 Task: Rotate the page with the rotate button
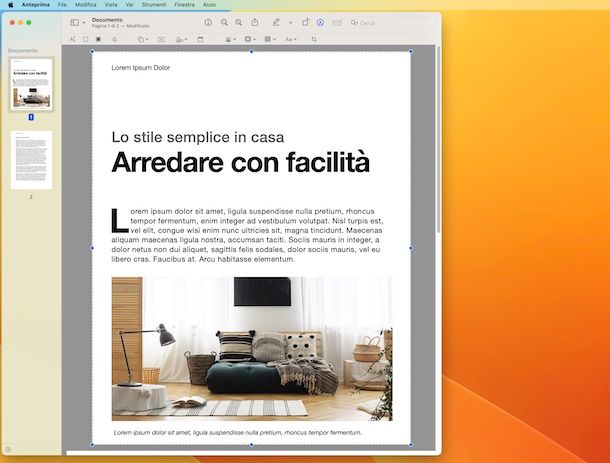click(306, 23)
